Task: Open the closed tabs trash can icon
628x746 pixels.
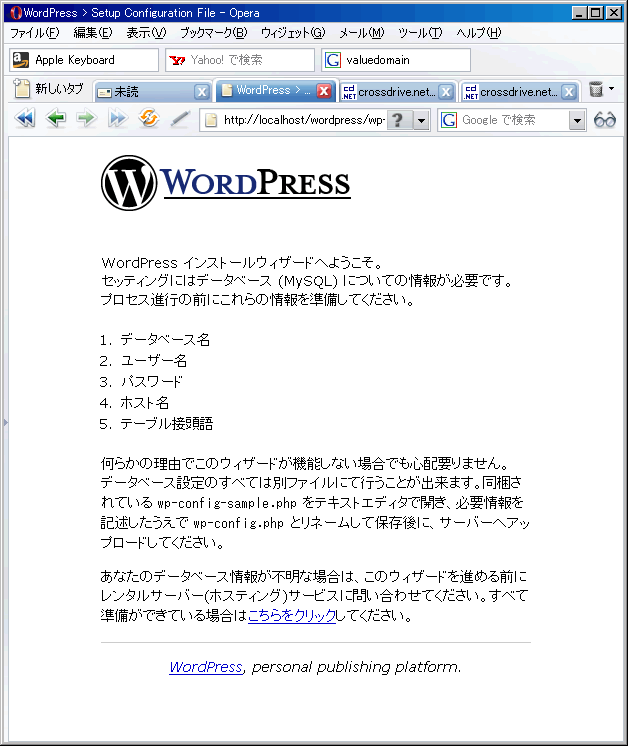Action: 596,89
